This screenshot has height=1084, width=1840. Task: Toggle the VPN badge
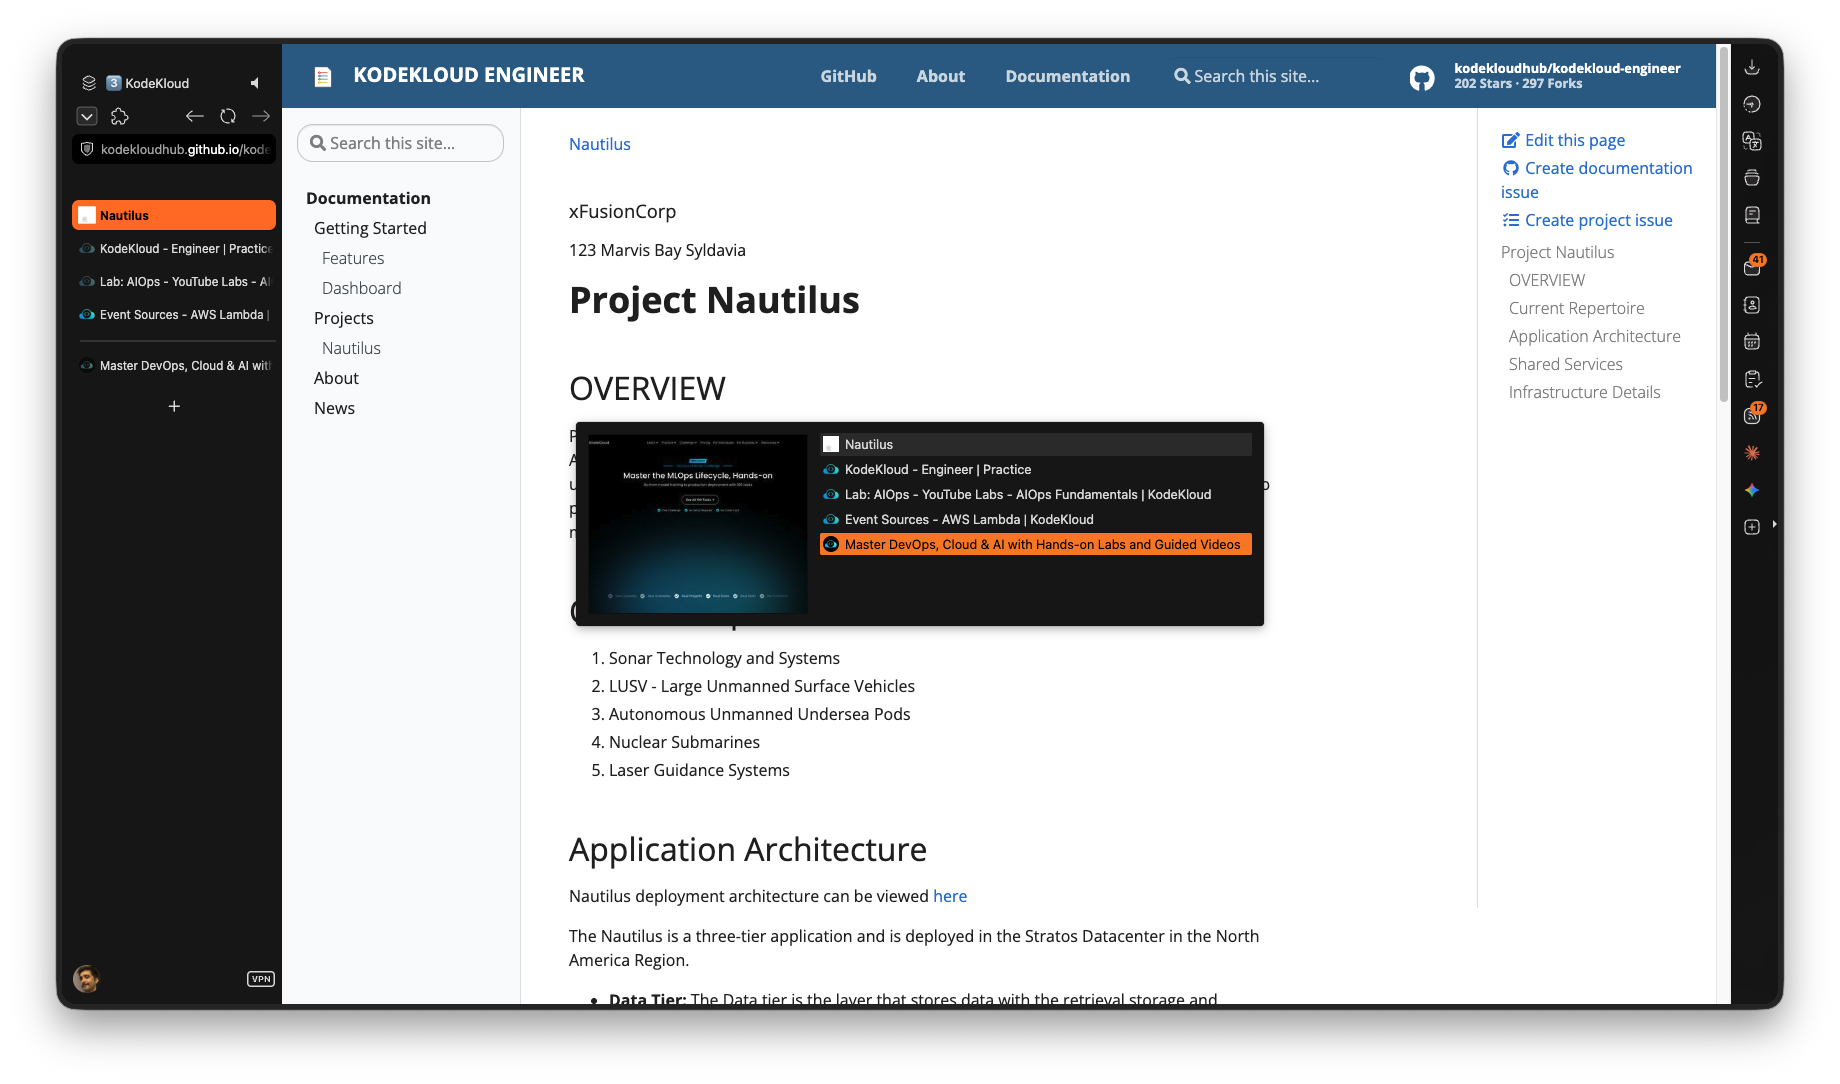point(261,979)
